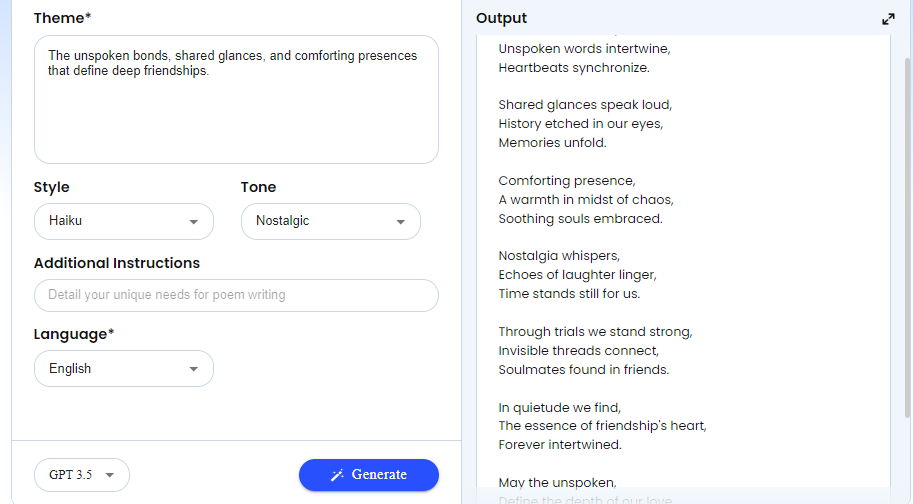
Task: Click the Language dropdown arrow icon
Action: (194, 369)
